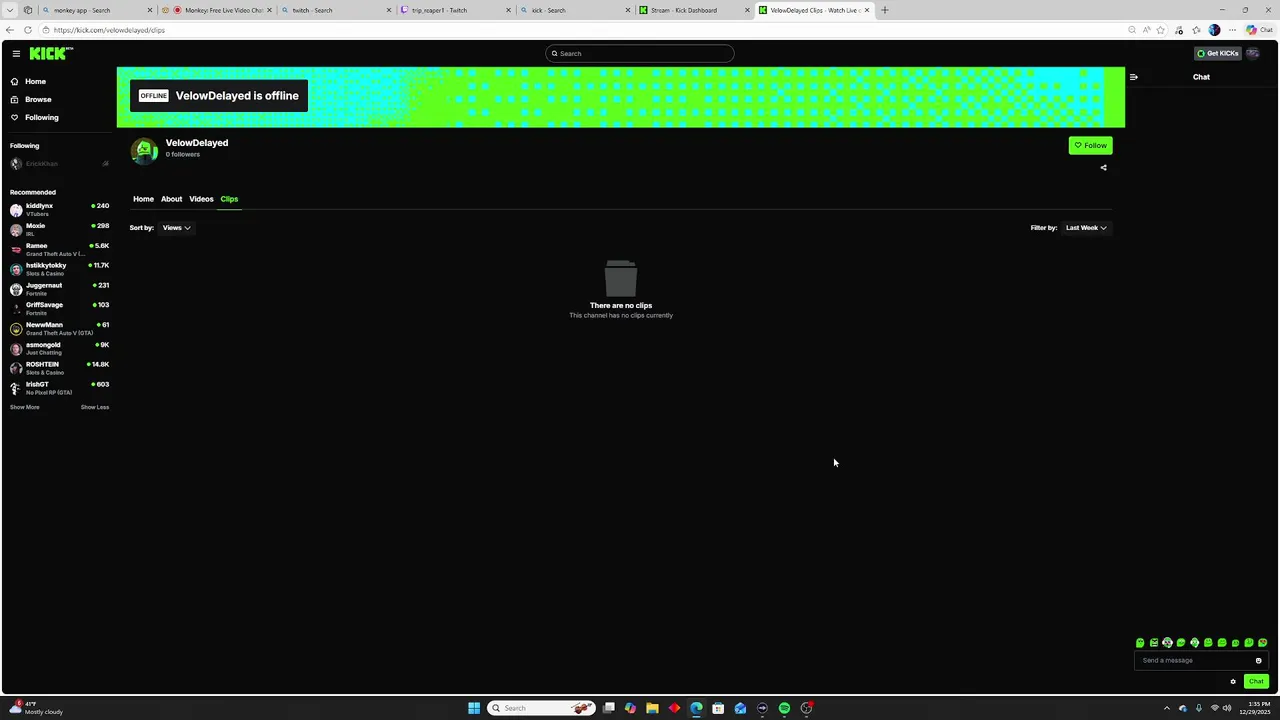Click the Get KICKs button
The width and height of the screenshot is (1280, 720).
coord(1217,53)
